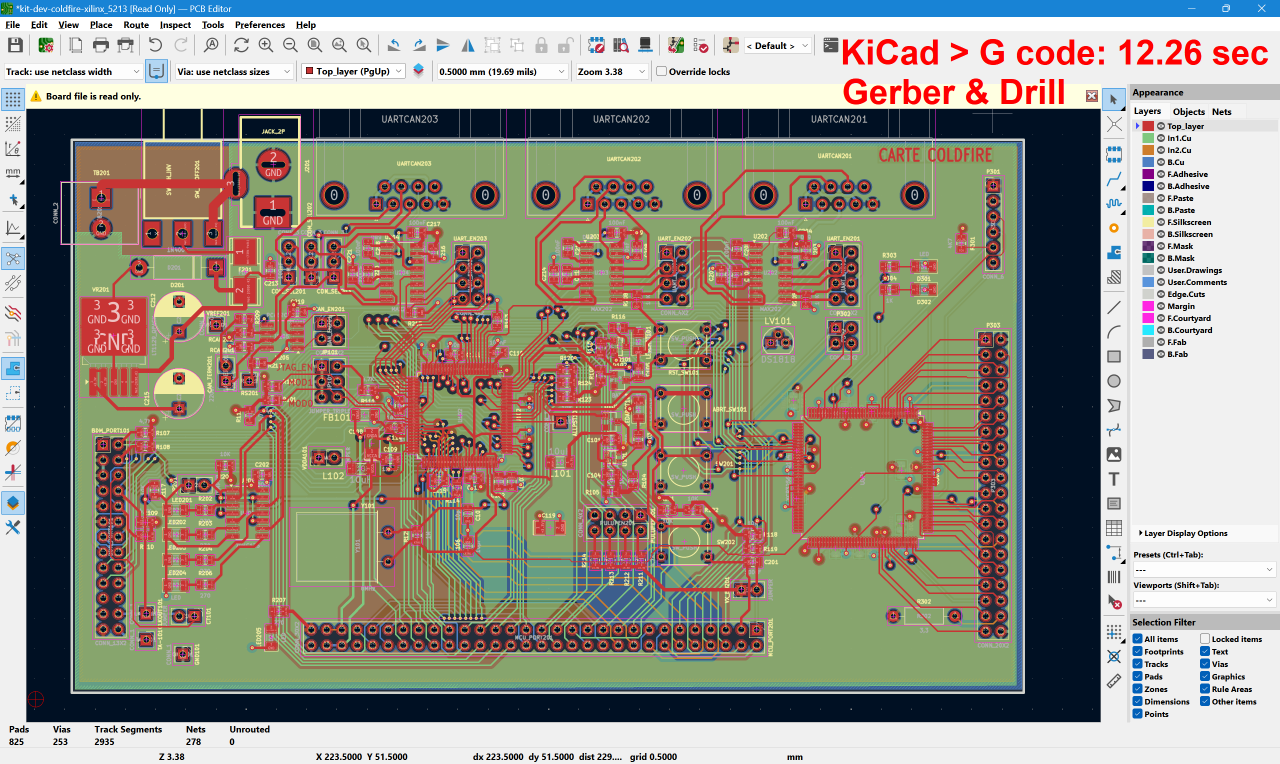The width and height of the screenshot is (1280, 764).
Task: Click the board inspection tools icon bottom-left
Action: pos(13,527)
